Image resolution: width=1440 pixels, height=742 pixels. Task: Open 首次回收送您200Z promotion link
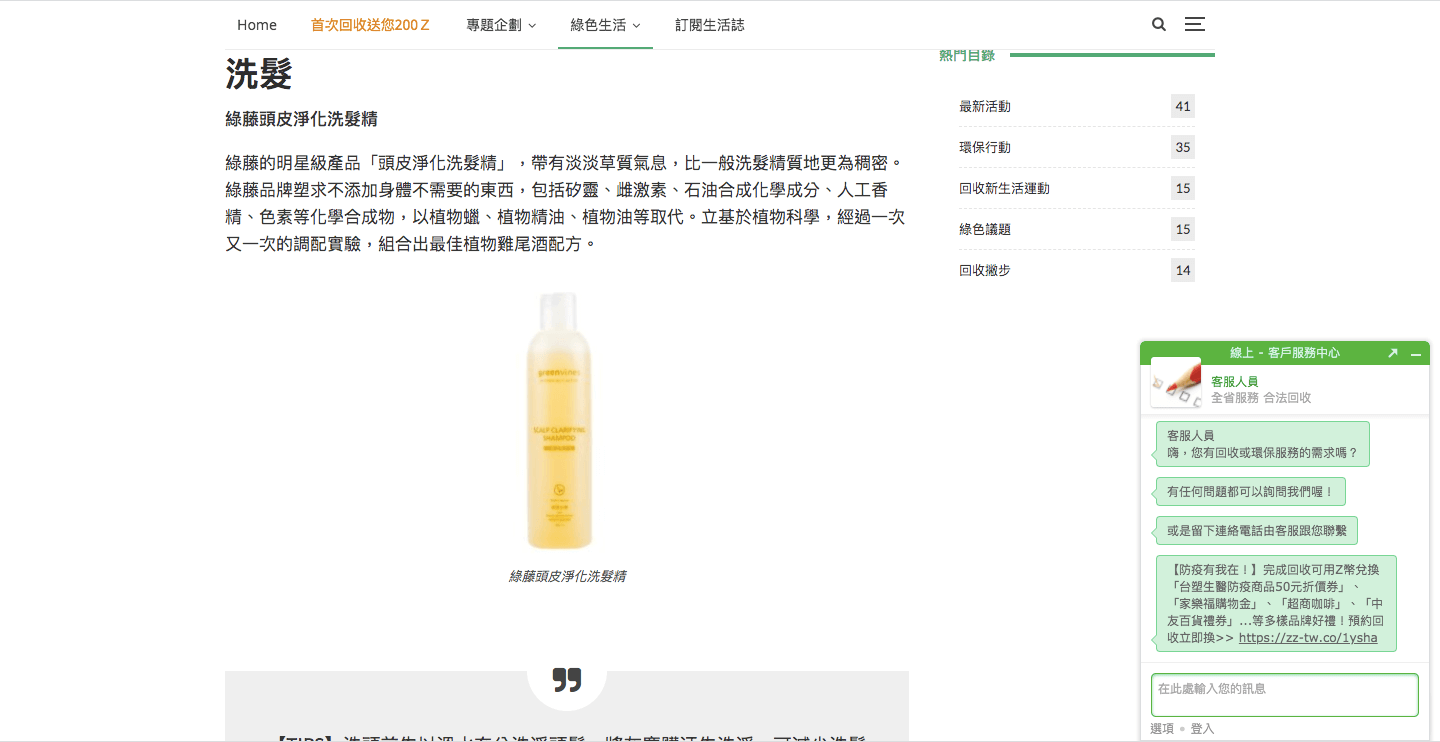point(370,25)
